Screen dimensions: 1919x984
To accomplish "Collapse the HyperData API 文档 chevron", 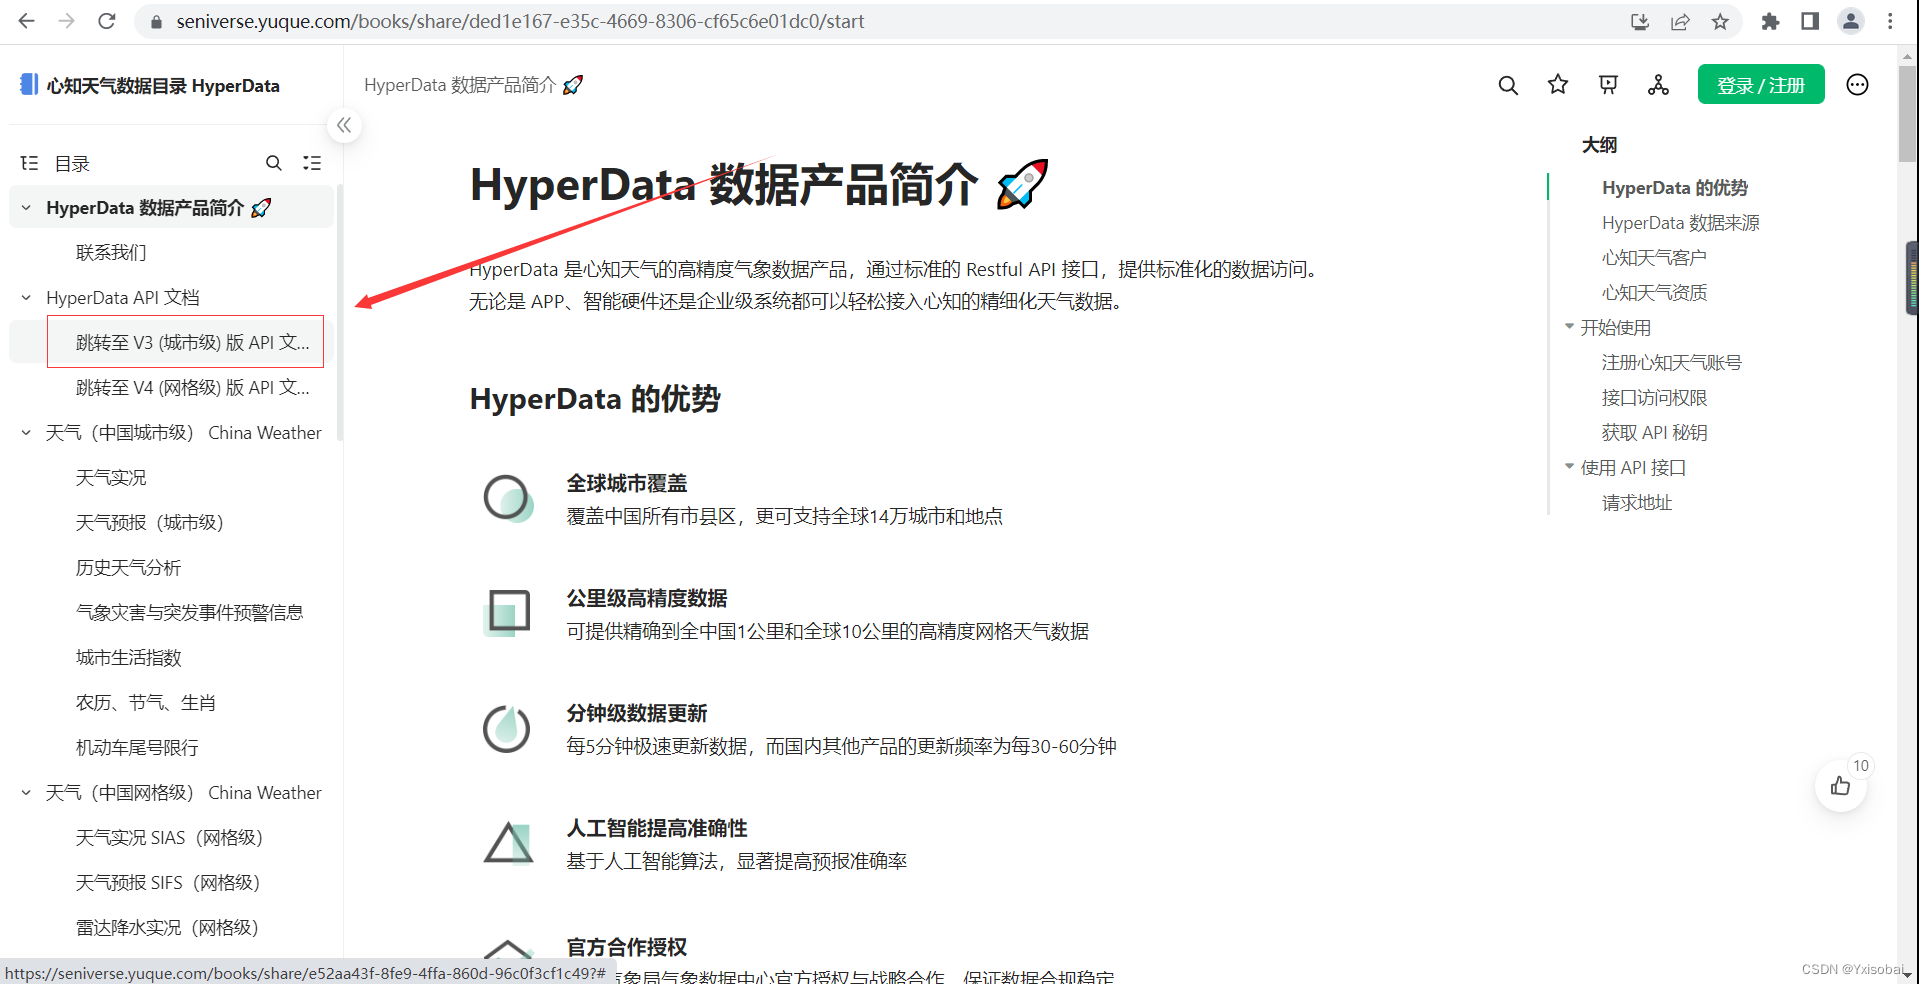I will pyautogui.click(x=26, y=298).
